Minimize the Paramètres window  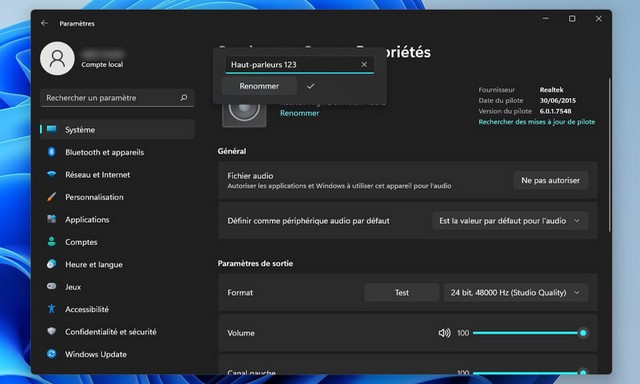[x=546, y=19]
